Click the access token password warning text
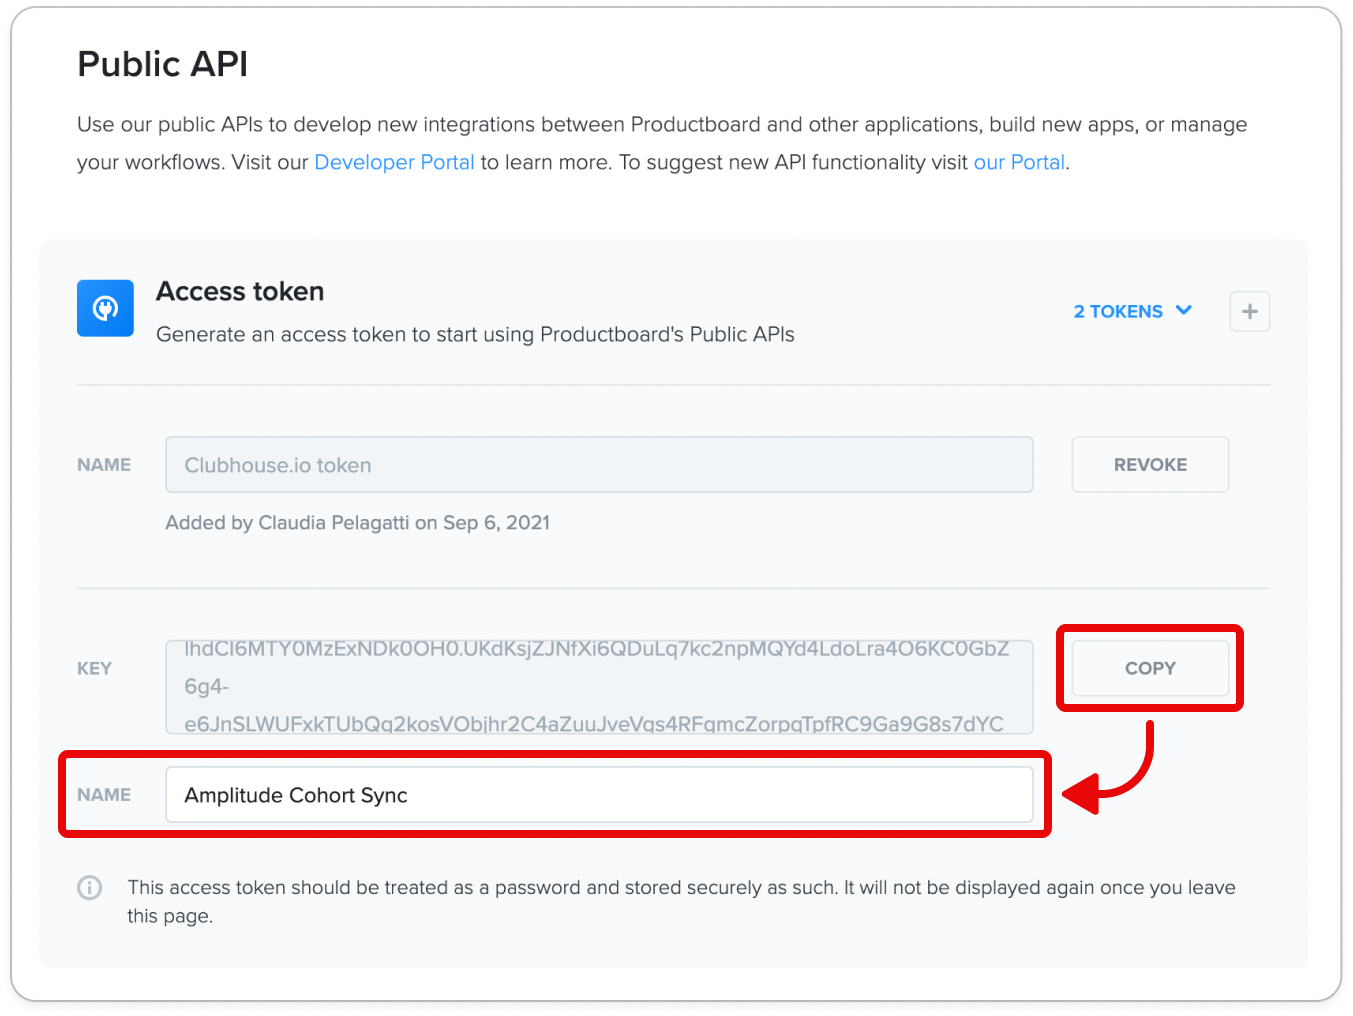The height and width of the screenshot is (1016, 1353). pos(681,901)
